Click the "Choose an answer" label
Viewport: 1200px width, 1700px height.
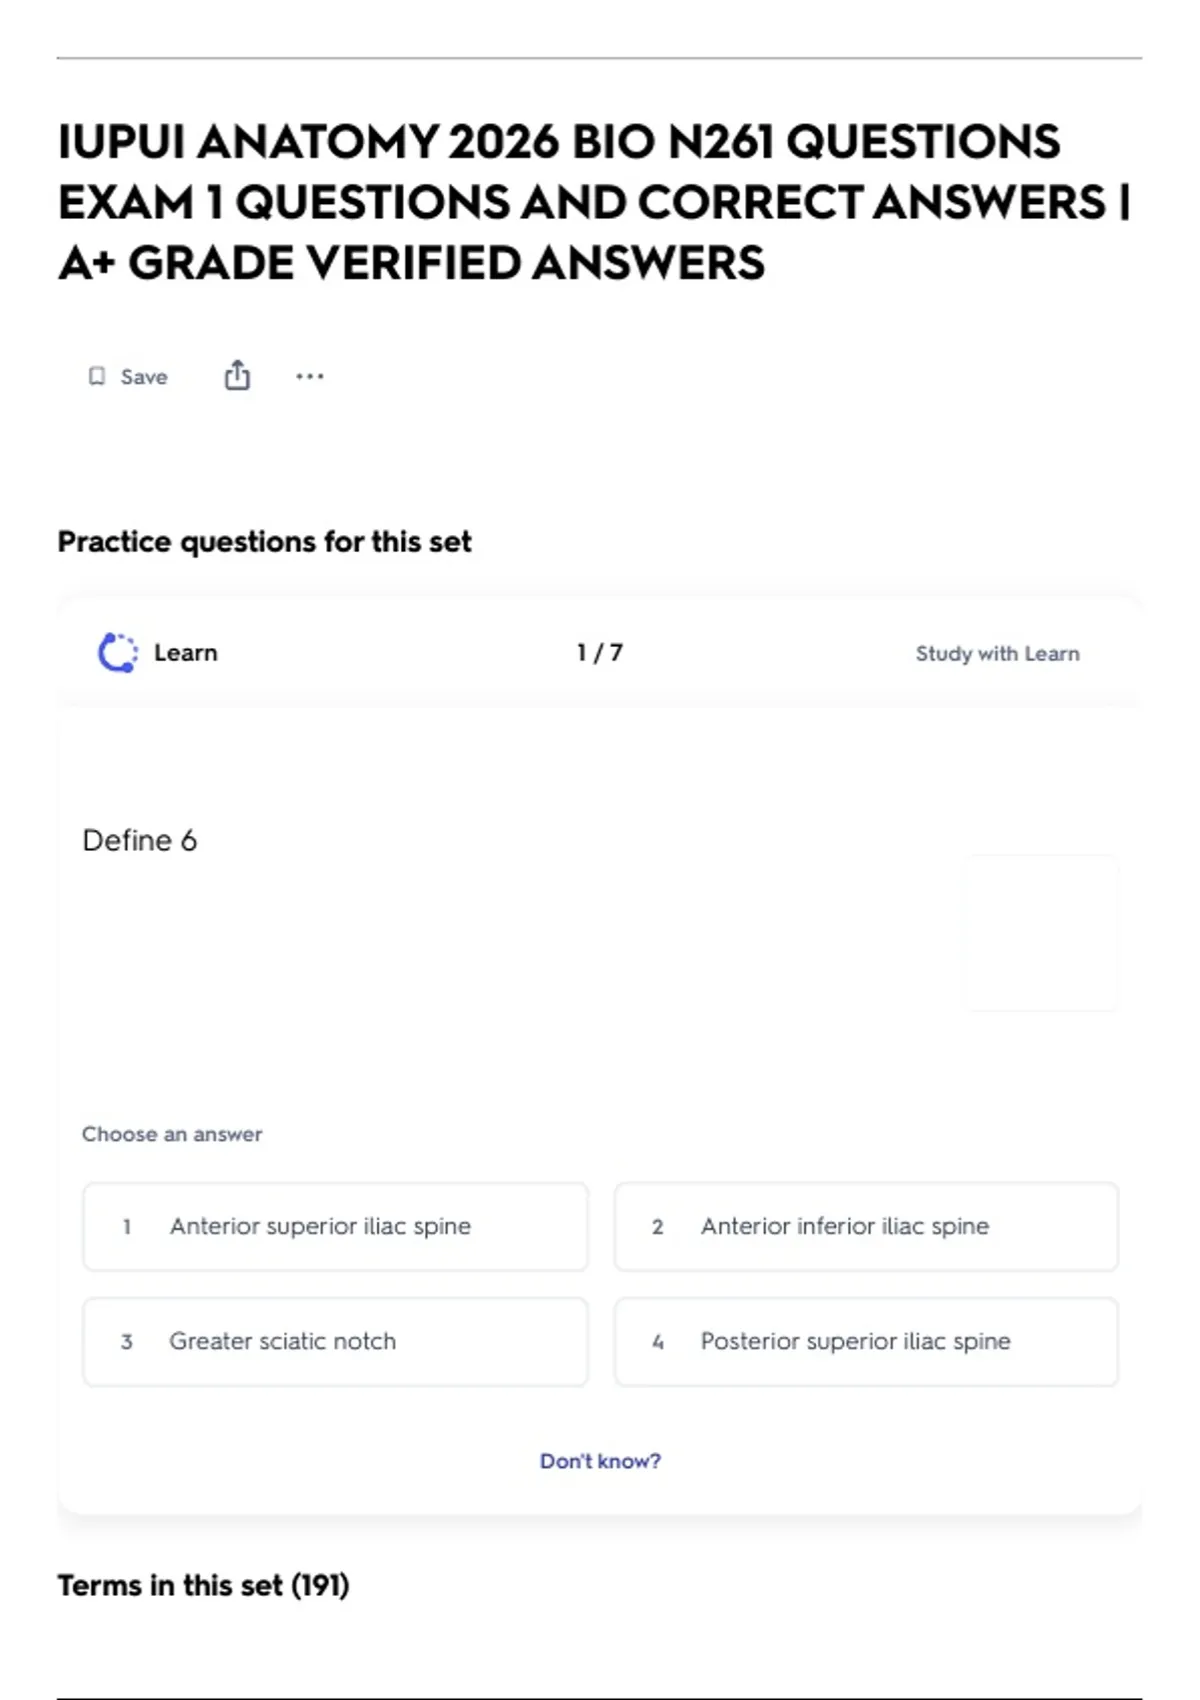point(172,1134)
